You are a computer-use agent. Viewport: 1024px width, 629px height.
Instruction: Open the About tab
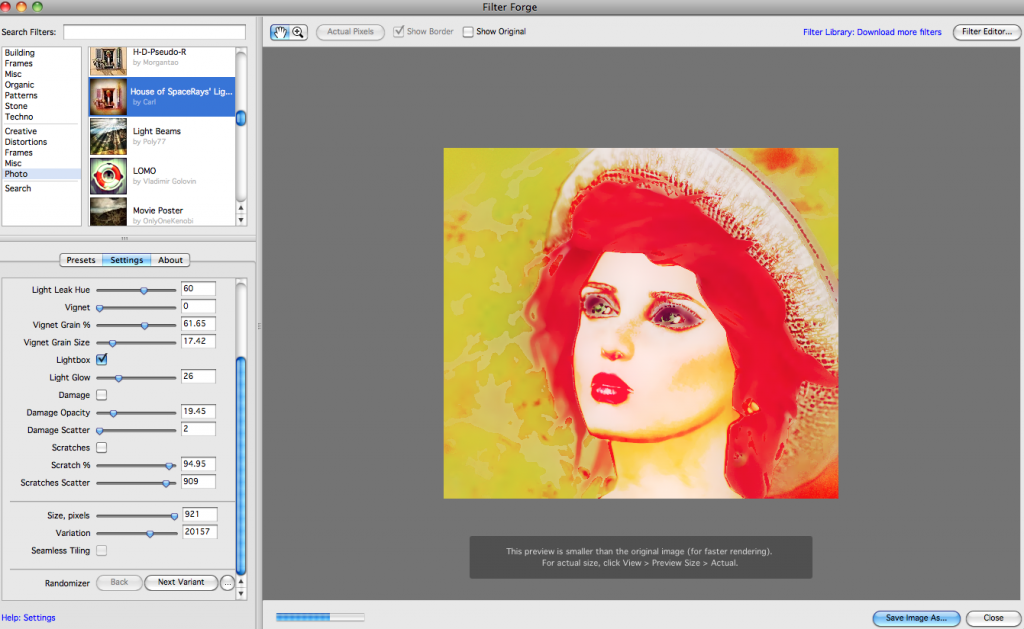[x=170, y=259]
